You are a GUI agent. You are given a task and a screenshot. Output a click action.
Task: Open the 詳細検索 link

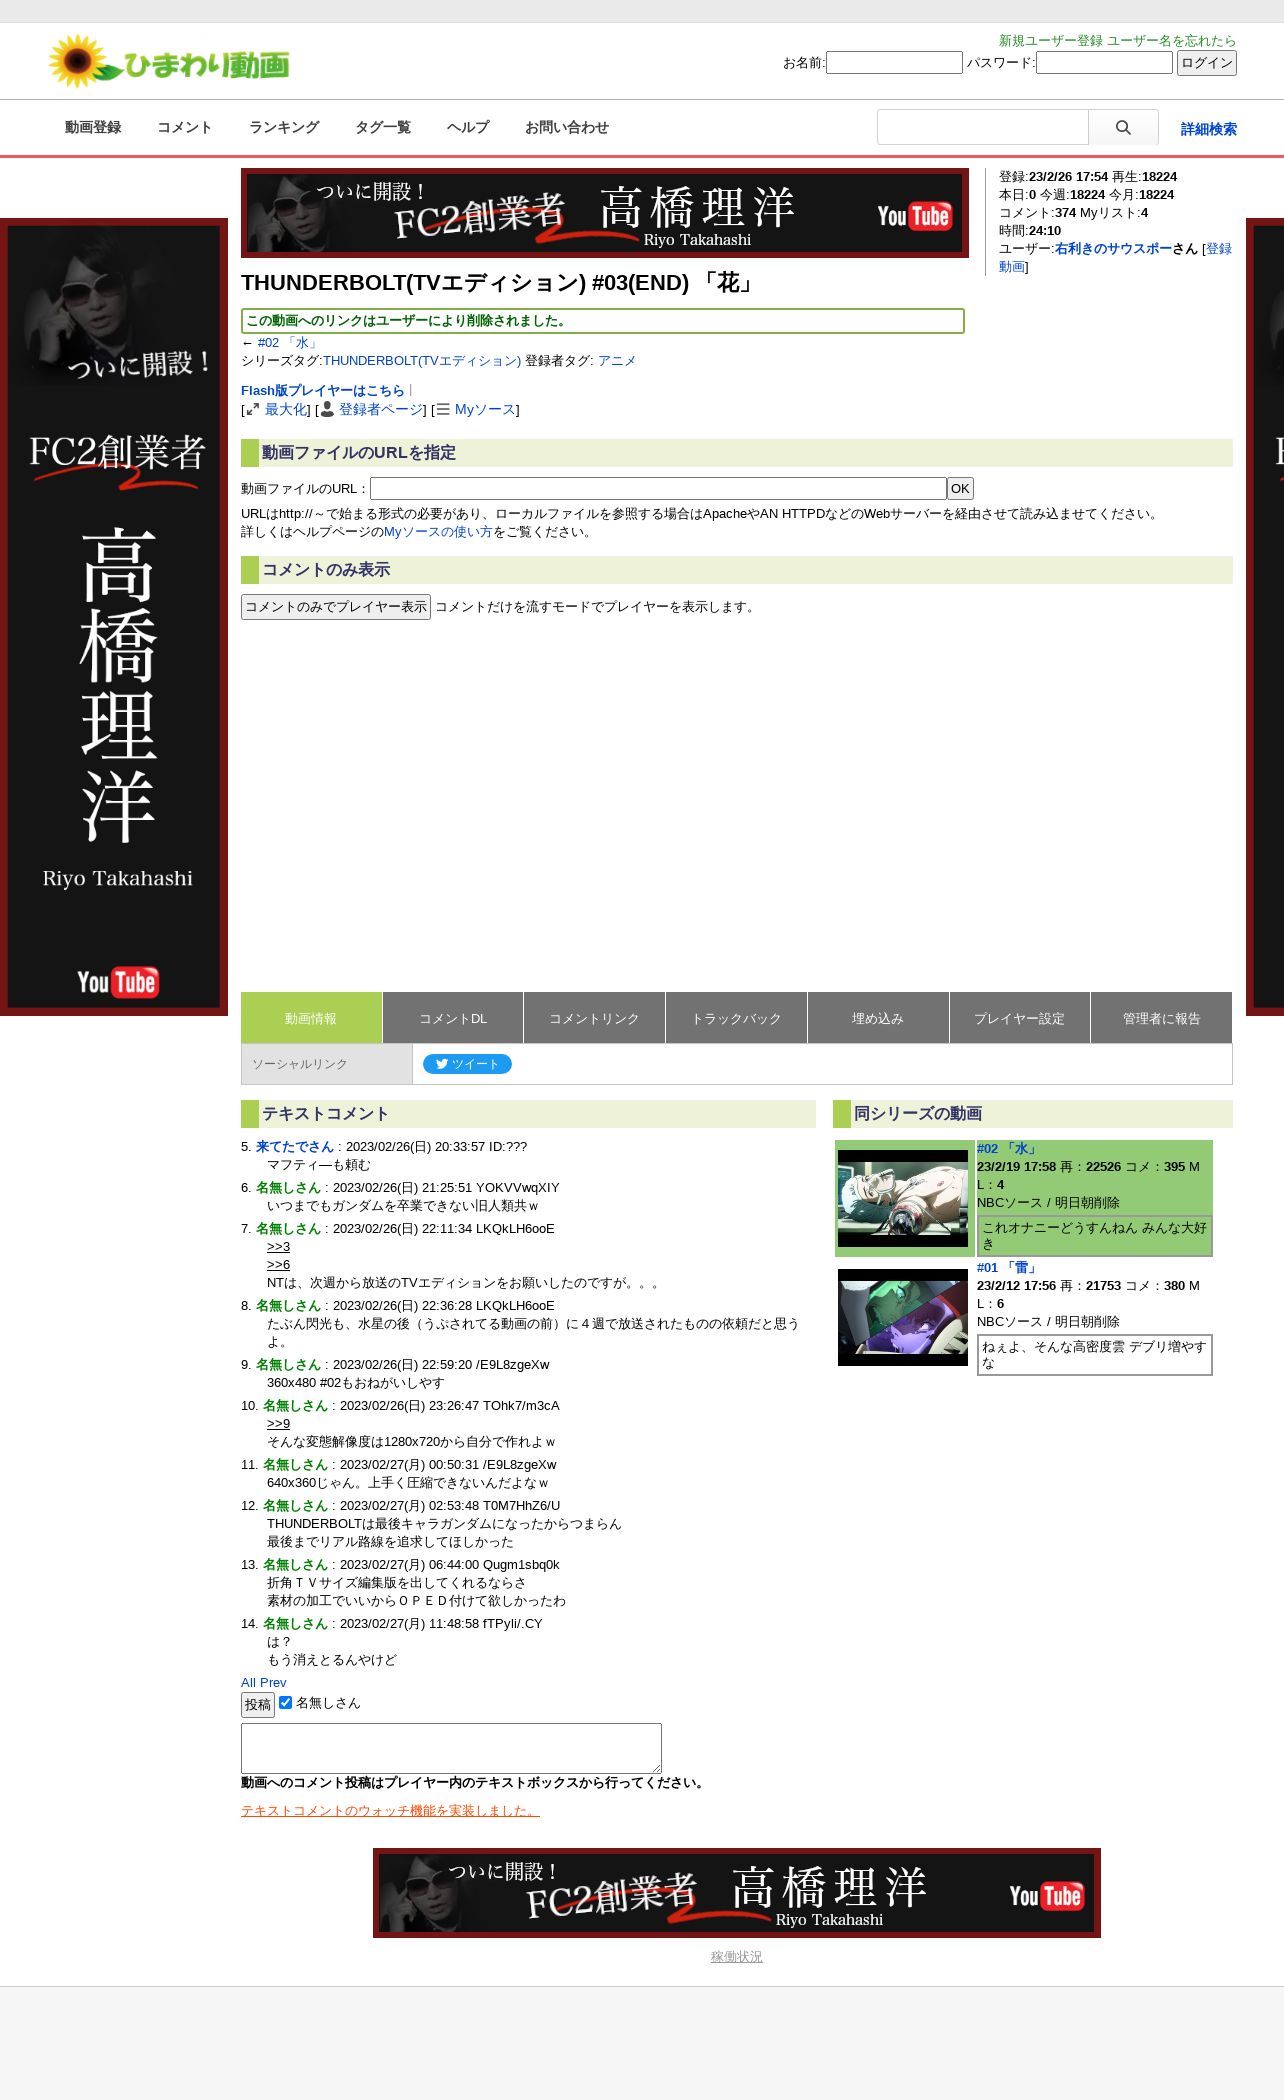point(1208,129)
